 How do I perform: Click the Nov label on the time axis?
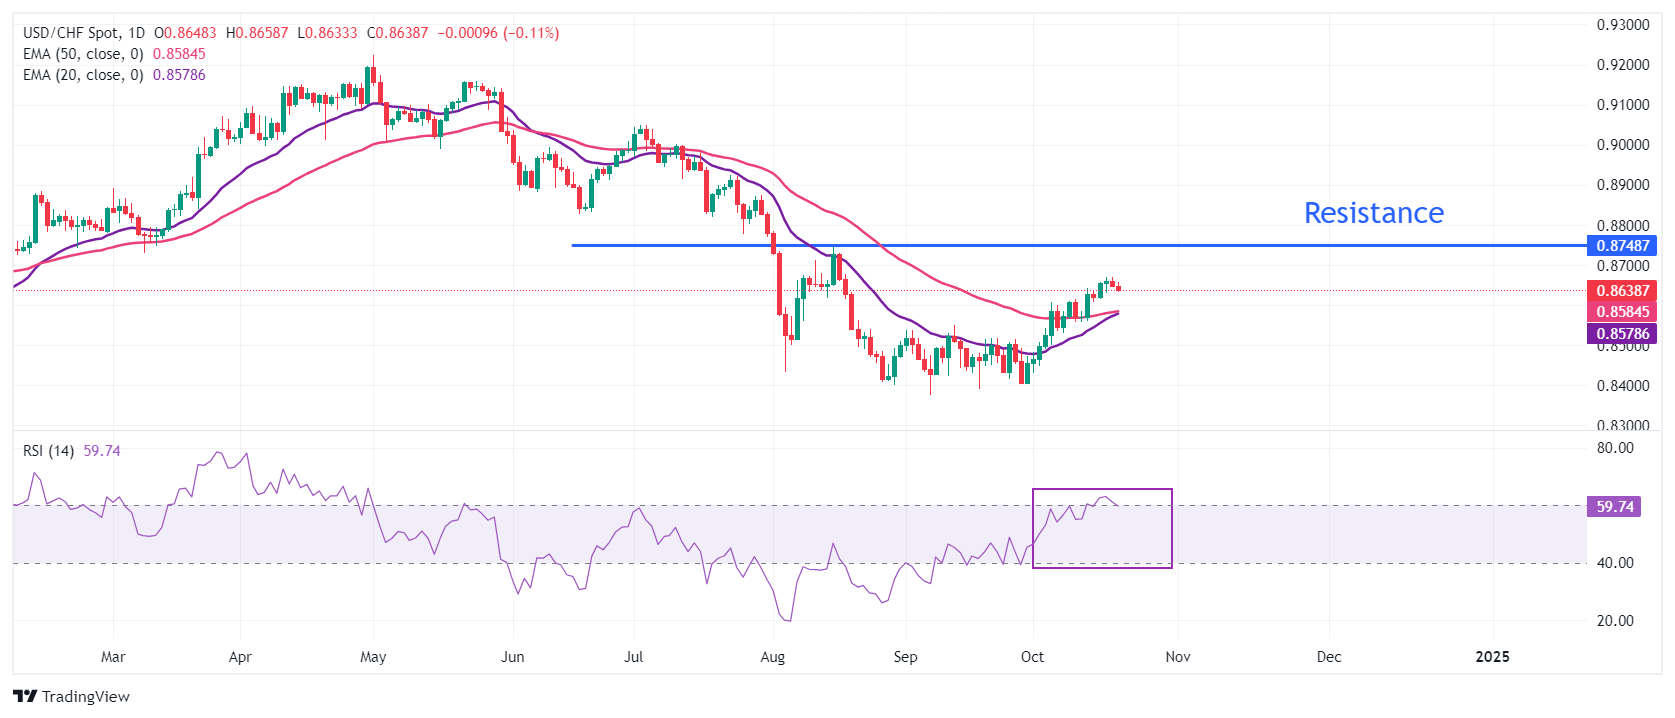tap(1178, 657)
